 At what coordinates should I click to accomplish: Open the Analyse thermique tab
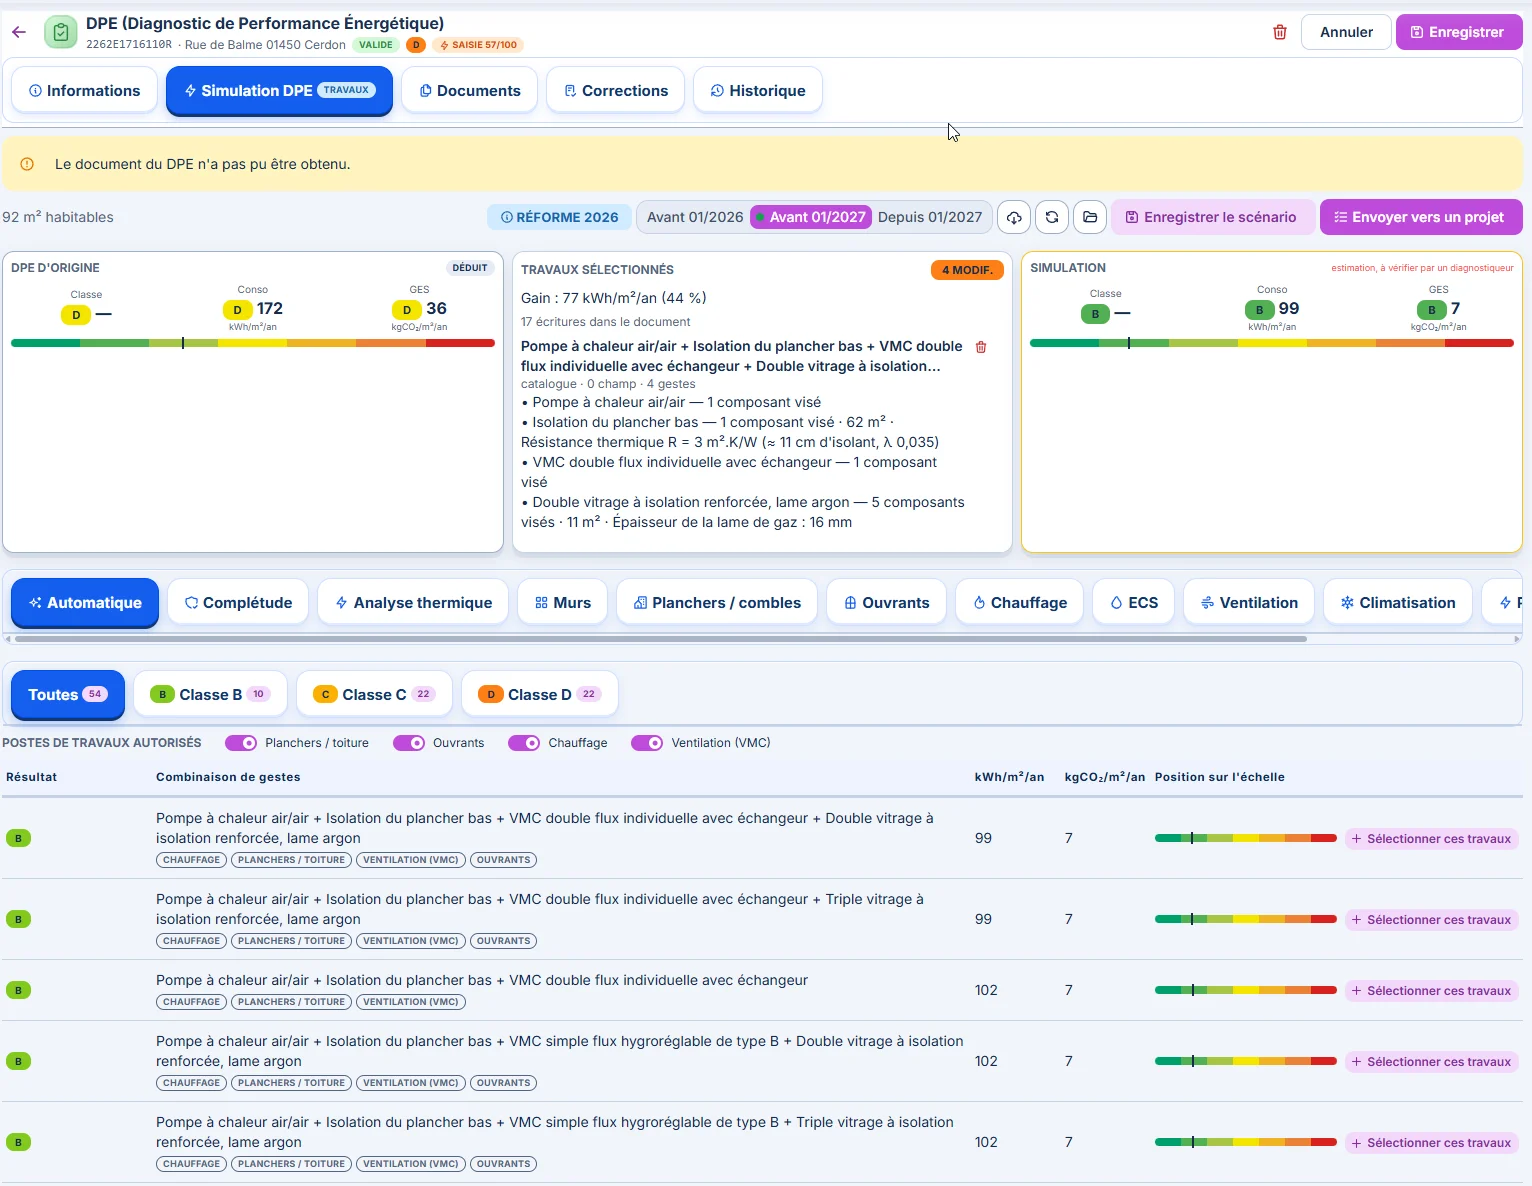[413, 603]
